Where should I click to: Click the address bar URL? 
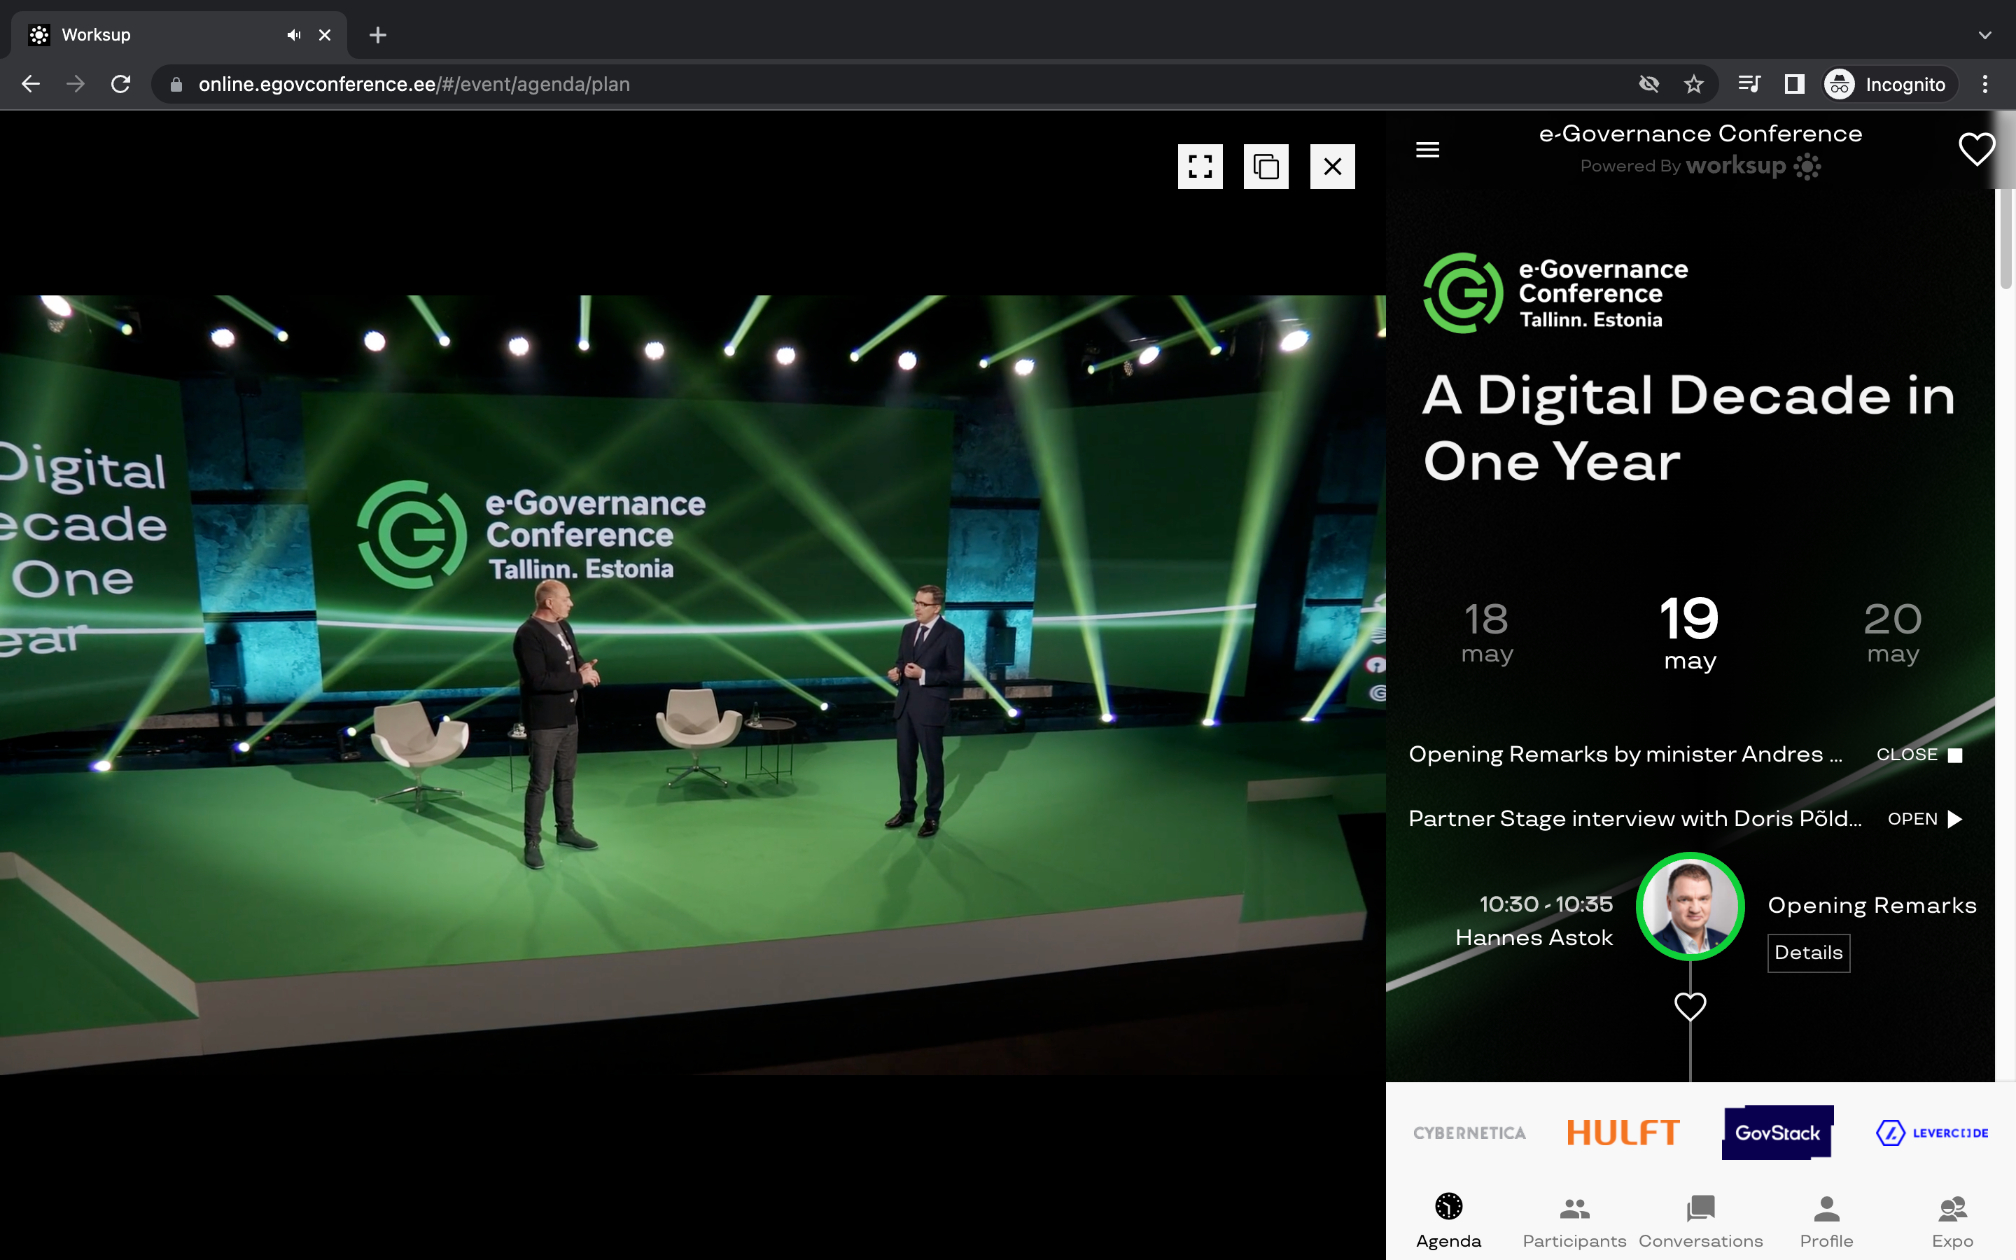tap(414, 84)
